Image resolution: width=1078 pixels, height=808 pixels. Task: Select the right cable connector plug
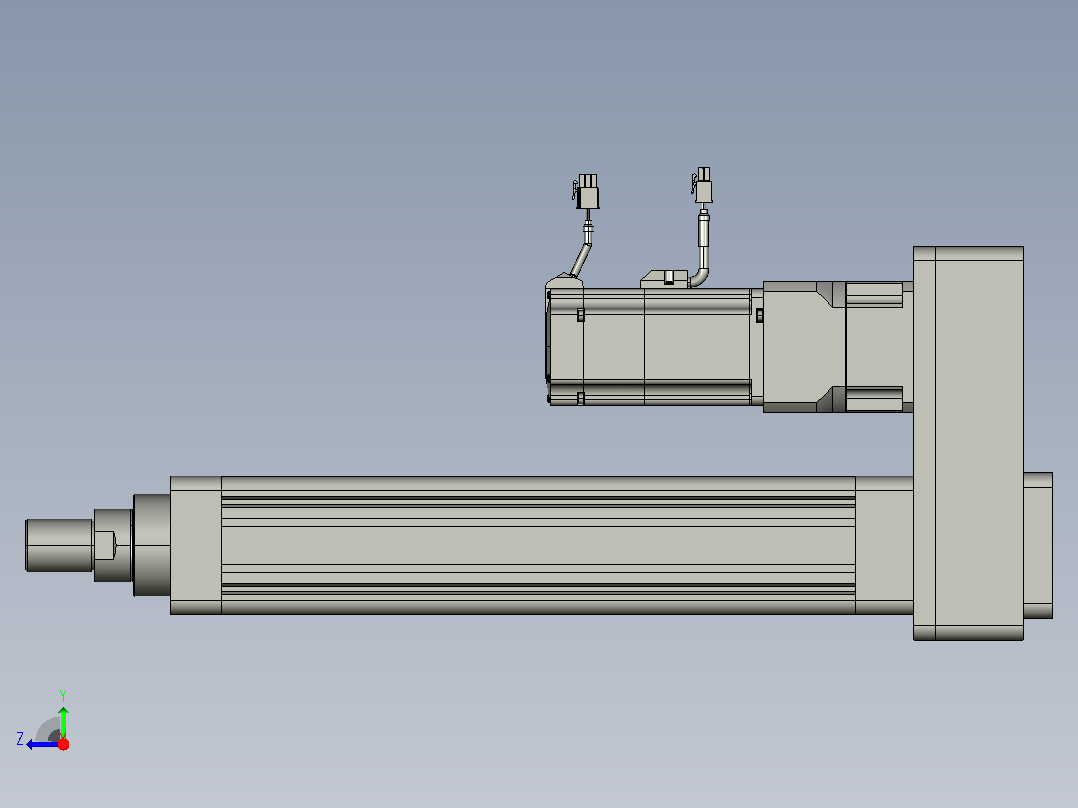tap(703, 185)
